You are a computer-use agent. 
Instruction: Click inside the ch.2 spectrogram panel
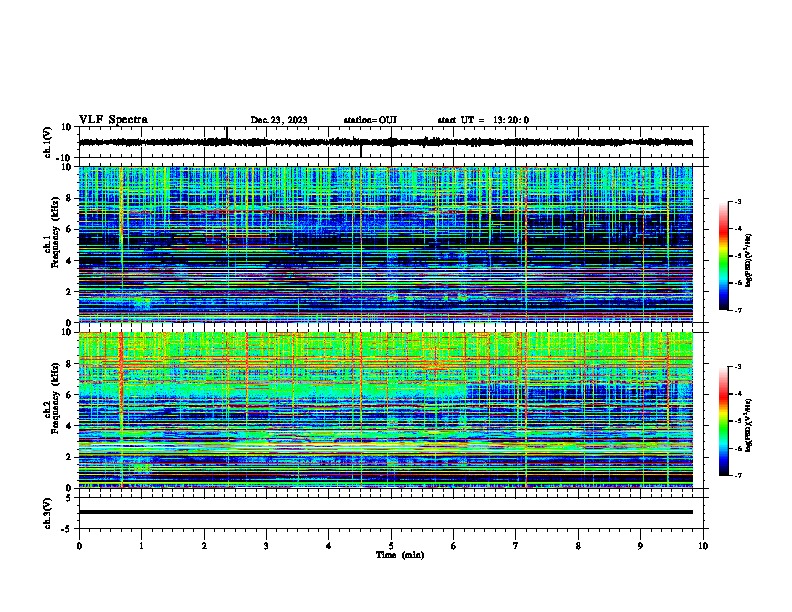point(385,410)
